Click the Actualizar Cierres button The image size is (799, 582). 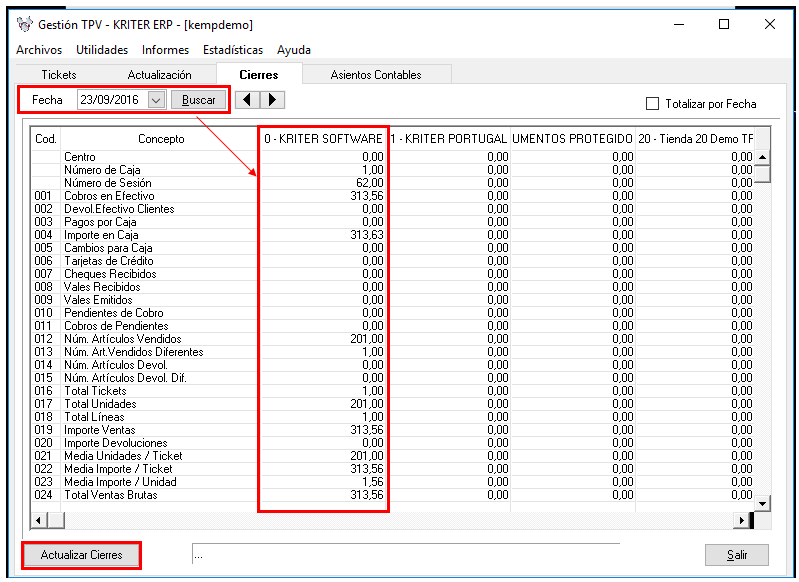click(x=82, y=554)
